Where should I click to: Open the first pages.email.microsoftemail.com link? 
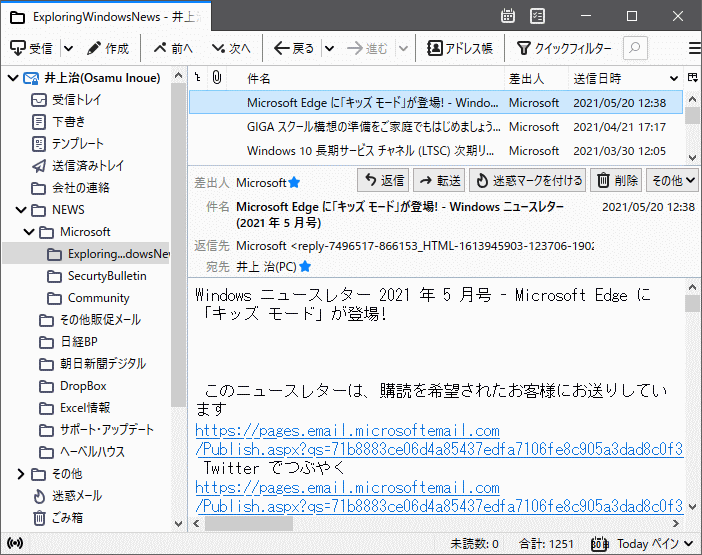(x=439, y=440)
